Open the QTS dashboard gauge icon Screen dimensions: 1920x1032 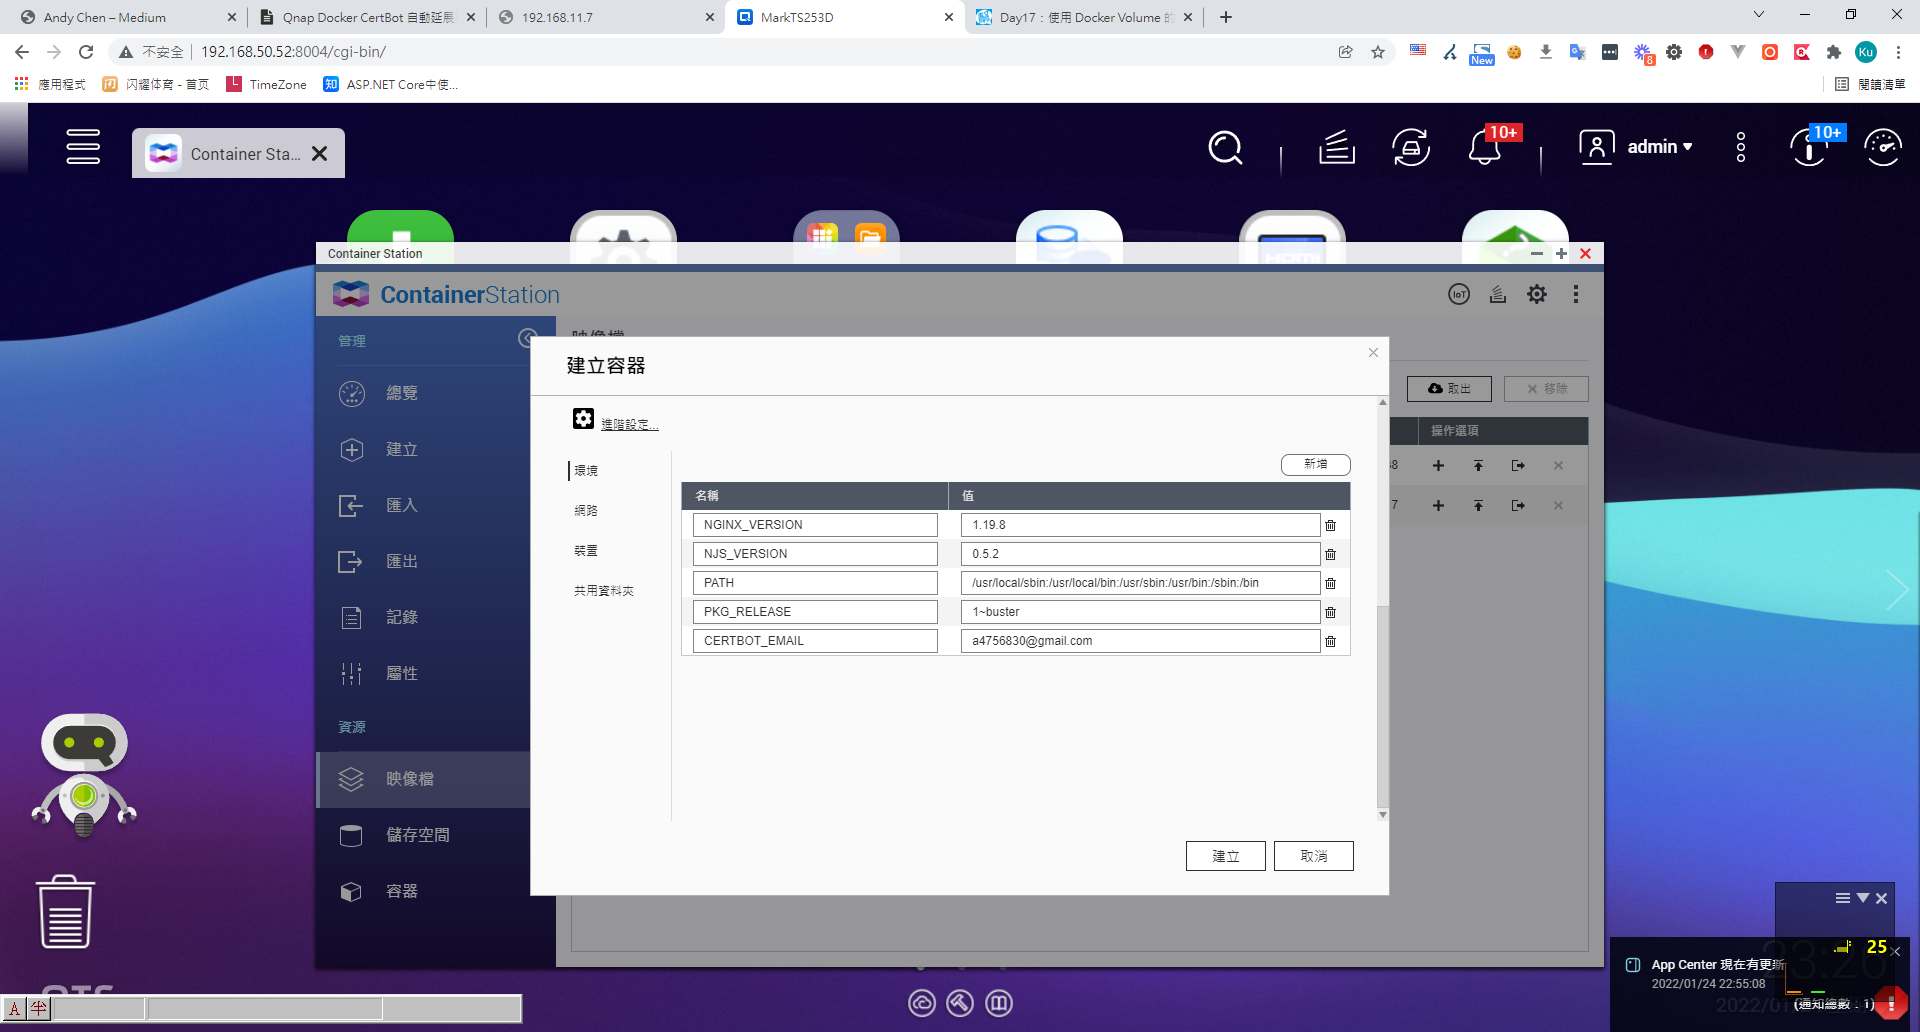(x=1883, y=148)
